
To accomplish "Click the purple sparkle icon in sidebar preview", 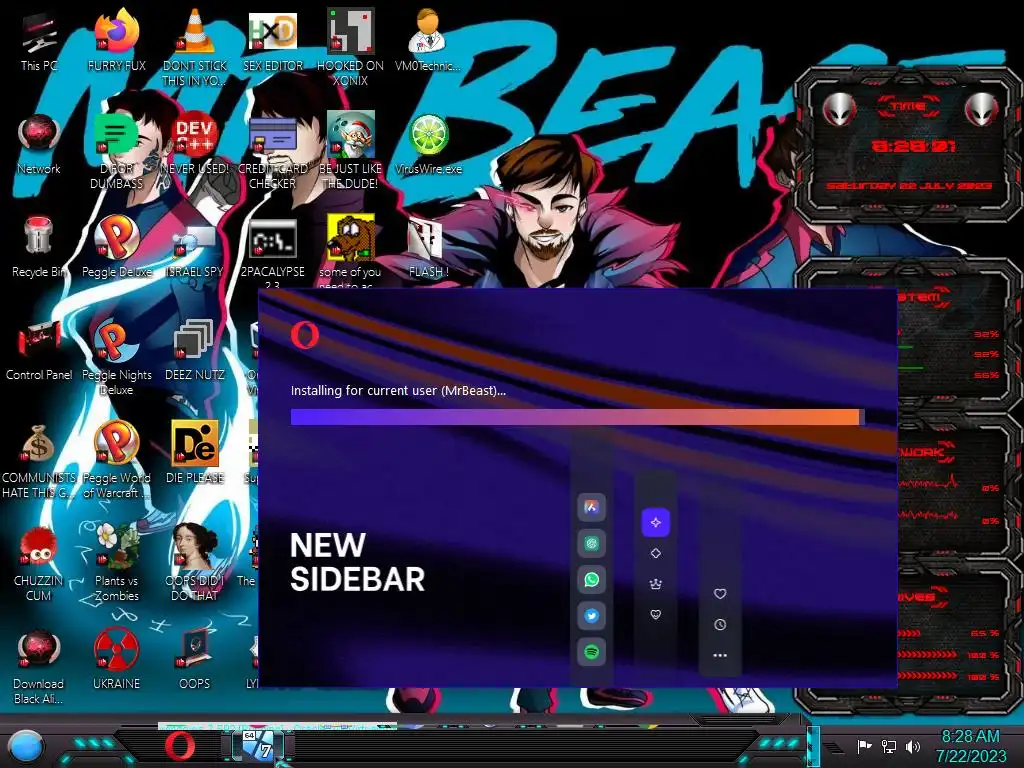I will [656, 522].
